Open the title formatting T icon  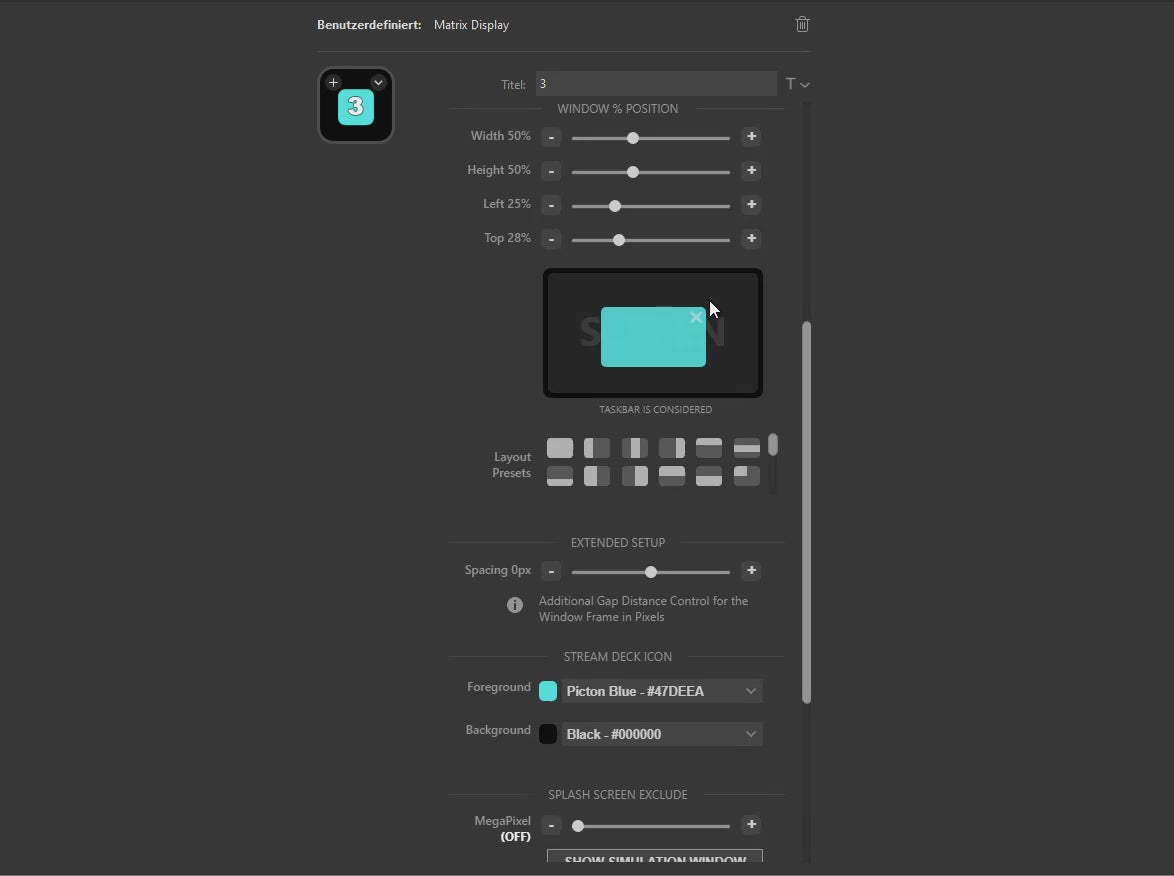point(791,84)
